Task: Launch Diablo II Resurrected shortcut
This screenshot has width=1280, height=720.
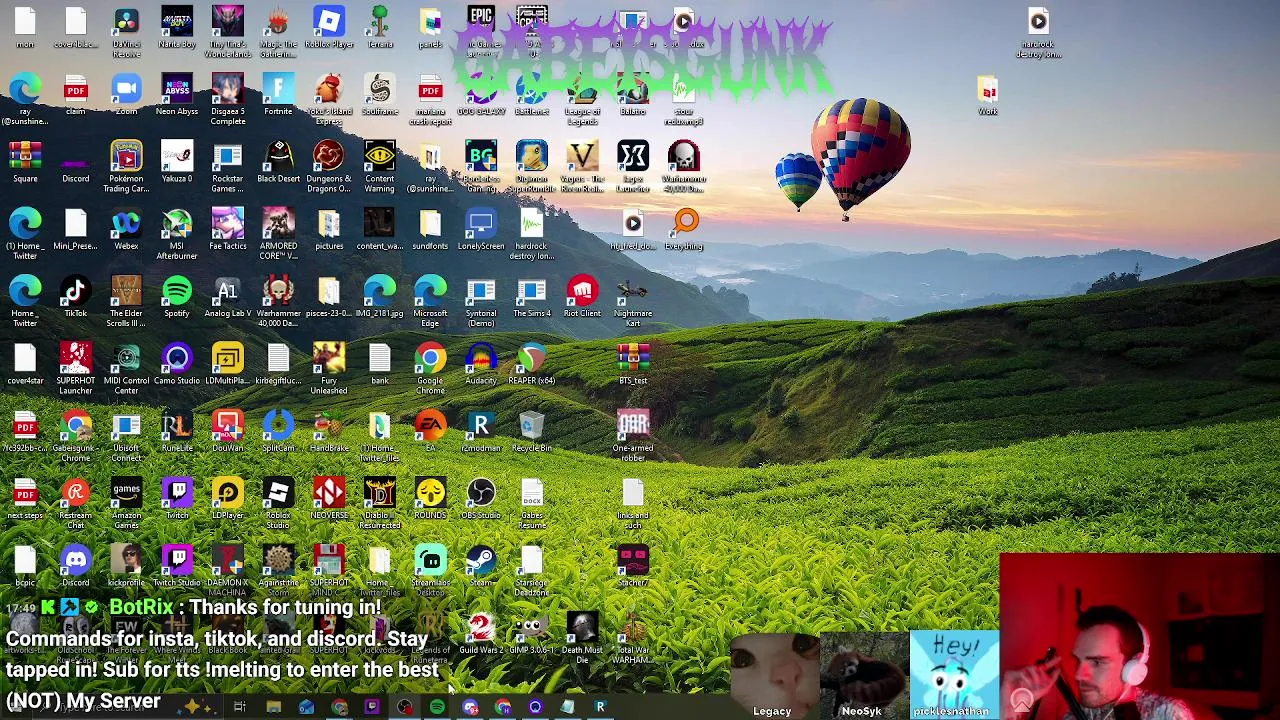Action: pyautogui.click(x=380, y=502)
